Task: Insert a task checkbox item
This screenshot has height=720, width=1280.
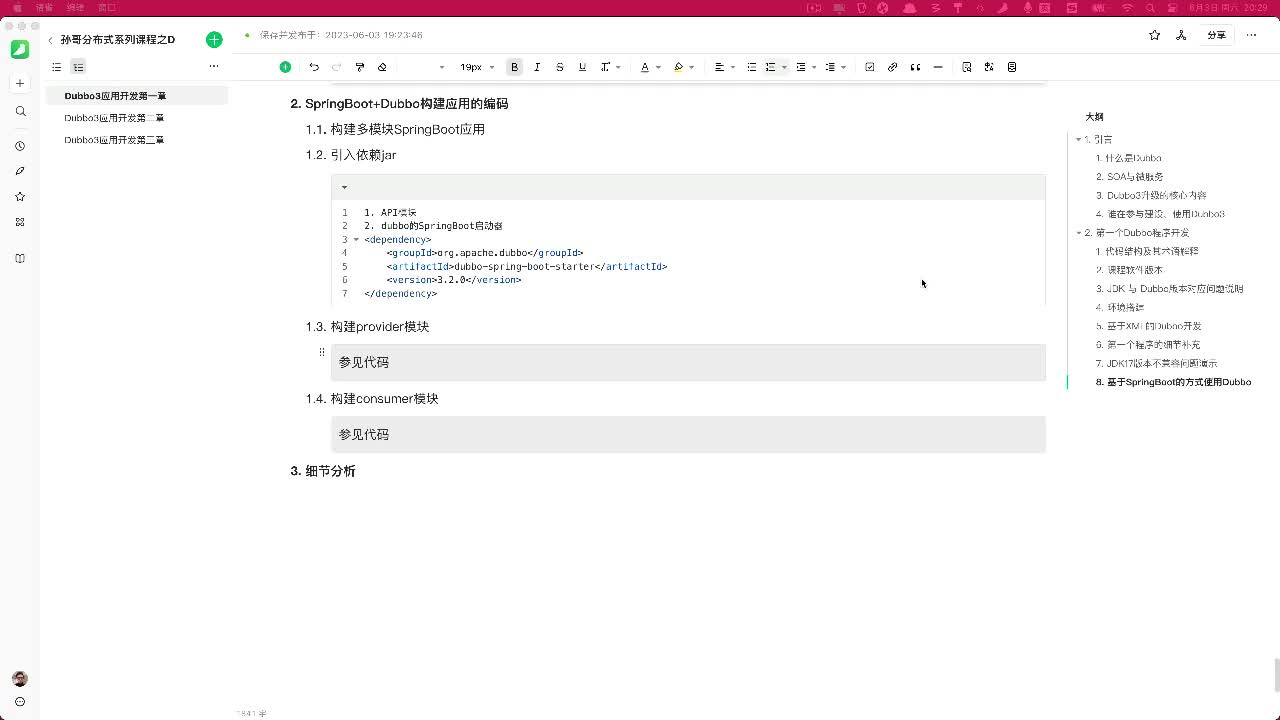Action: [x=870, y=67]
